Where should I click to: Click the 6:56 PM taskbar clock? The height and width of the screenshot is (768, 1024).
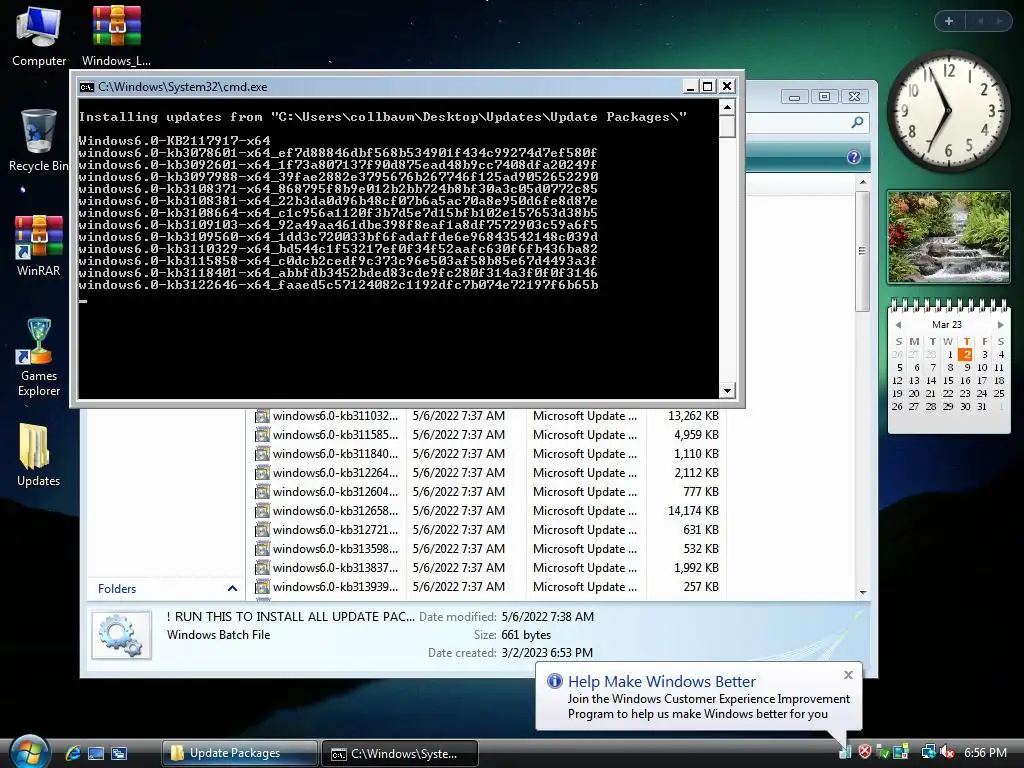[985, 752]
